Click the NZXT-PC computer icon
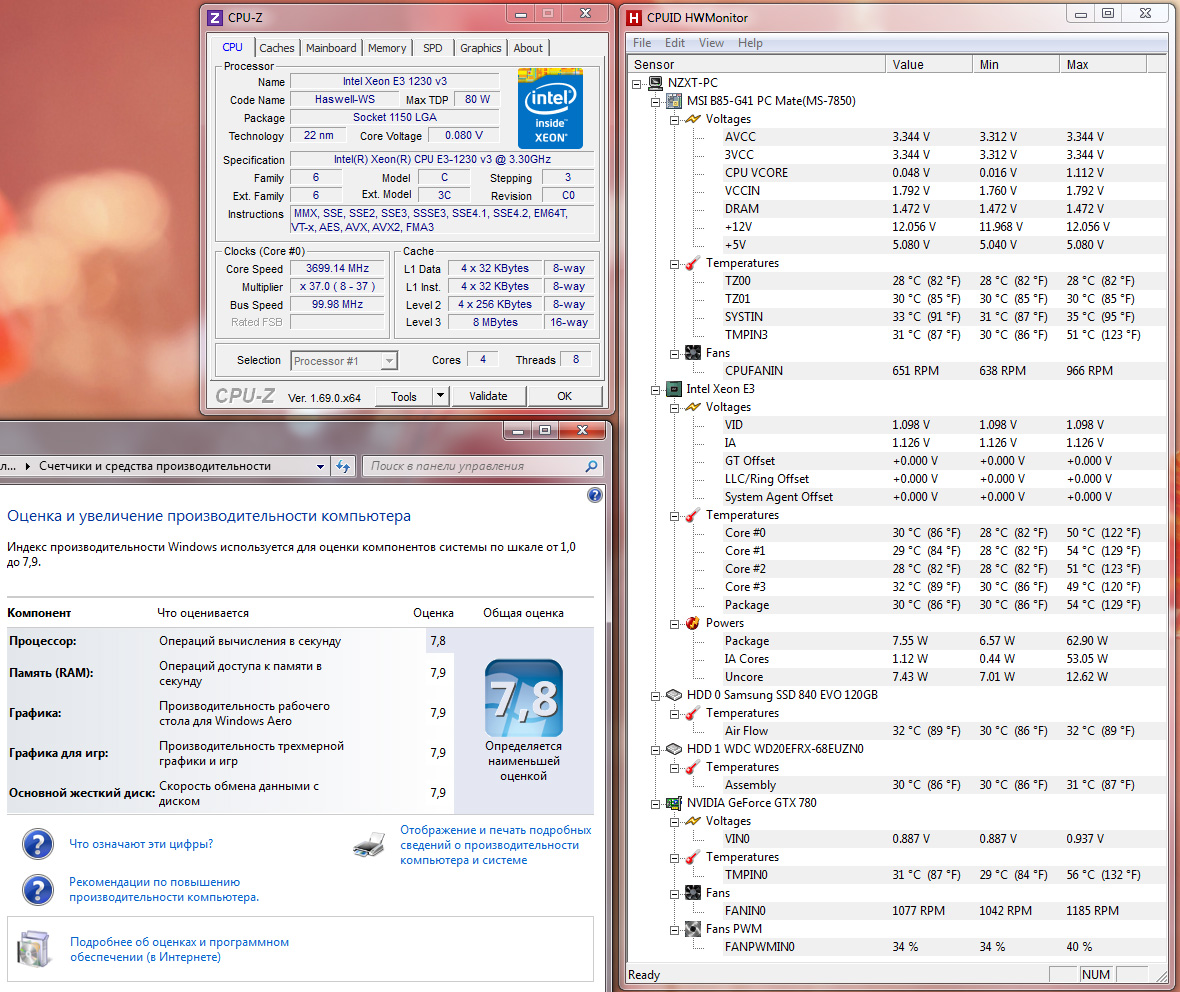The image size is (1180, 992). pyautogui.click(x=655, y=83)
